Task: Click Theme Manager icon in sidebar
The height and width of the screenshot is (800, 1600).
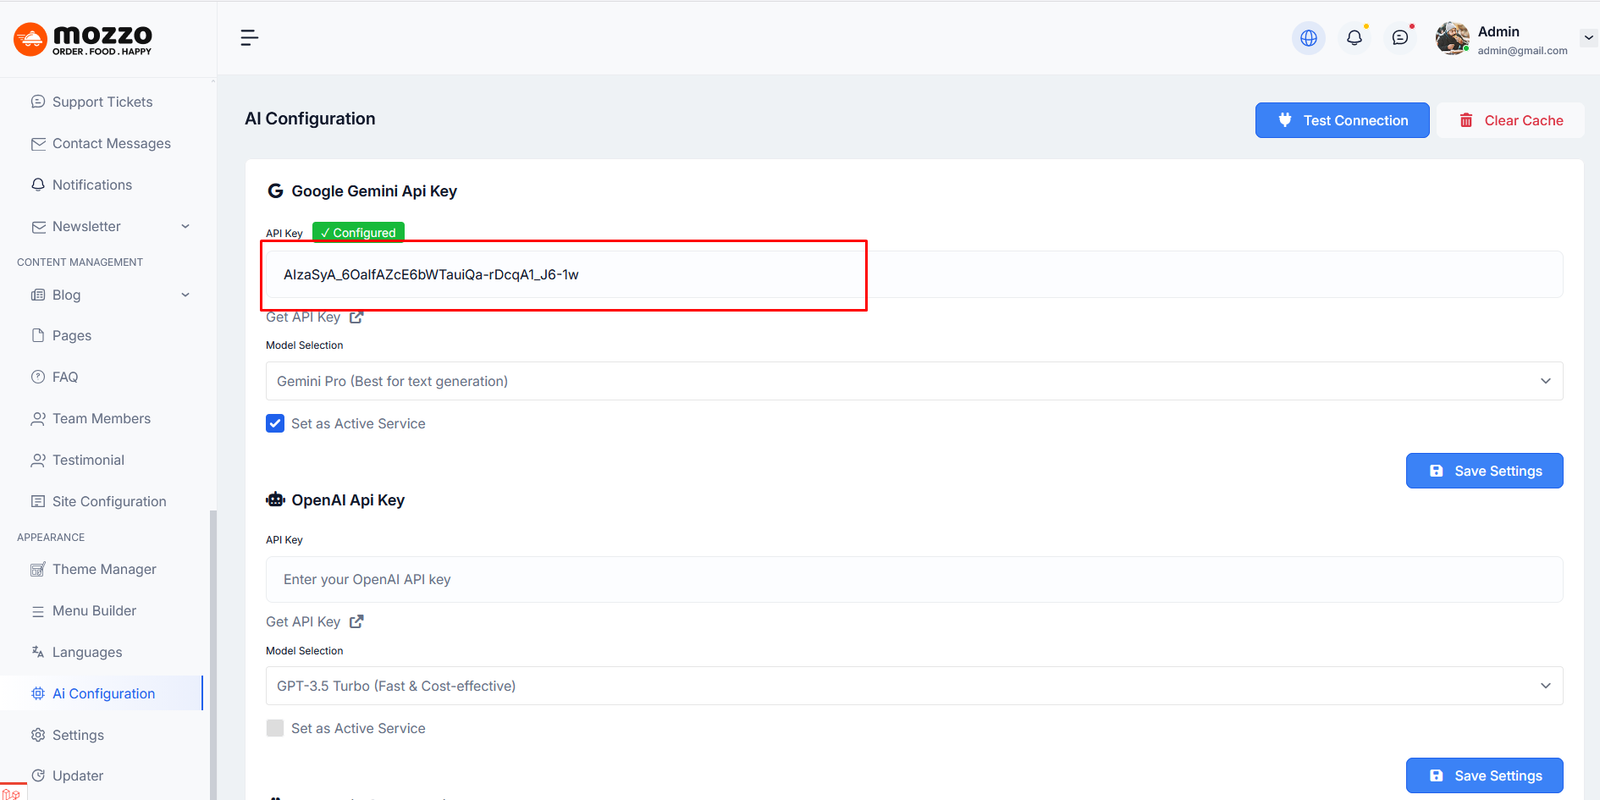Action: (38, 570)
